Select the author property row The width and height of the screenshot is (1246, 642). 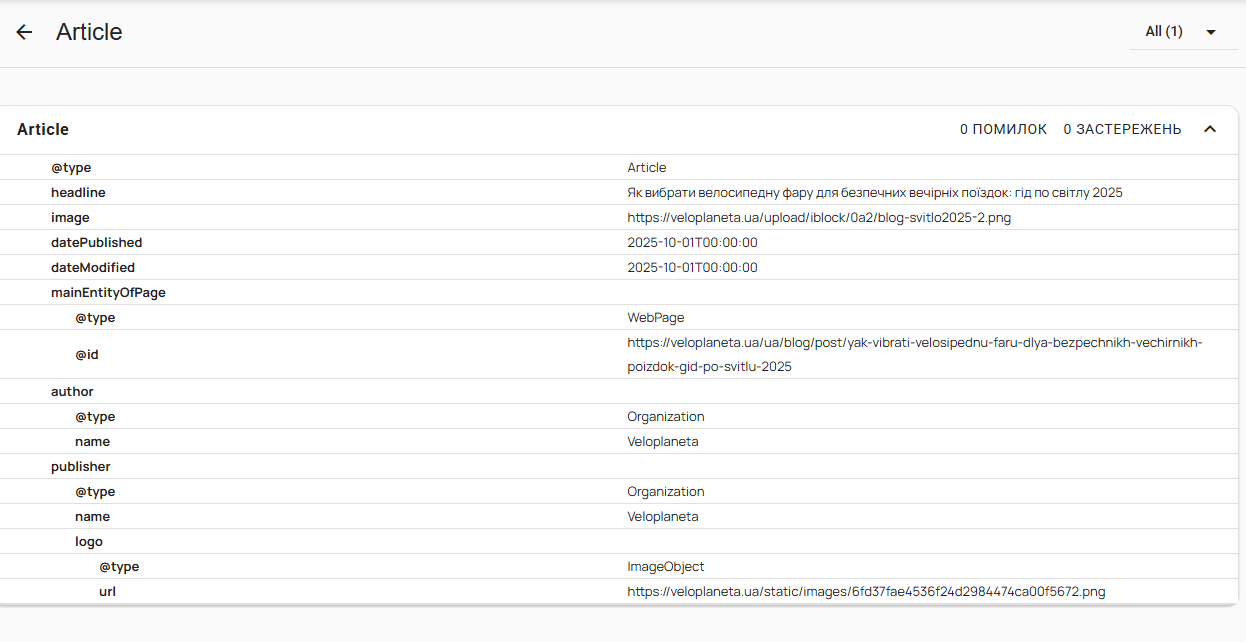coord(72,391)
